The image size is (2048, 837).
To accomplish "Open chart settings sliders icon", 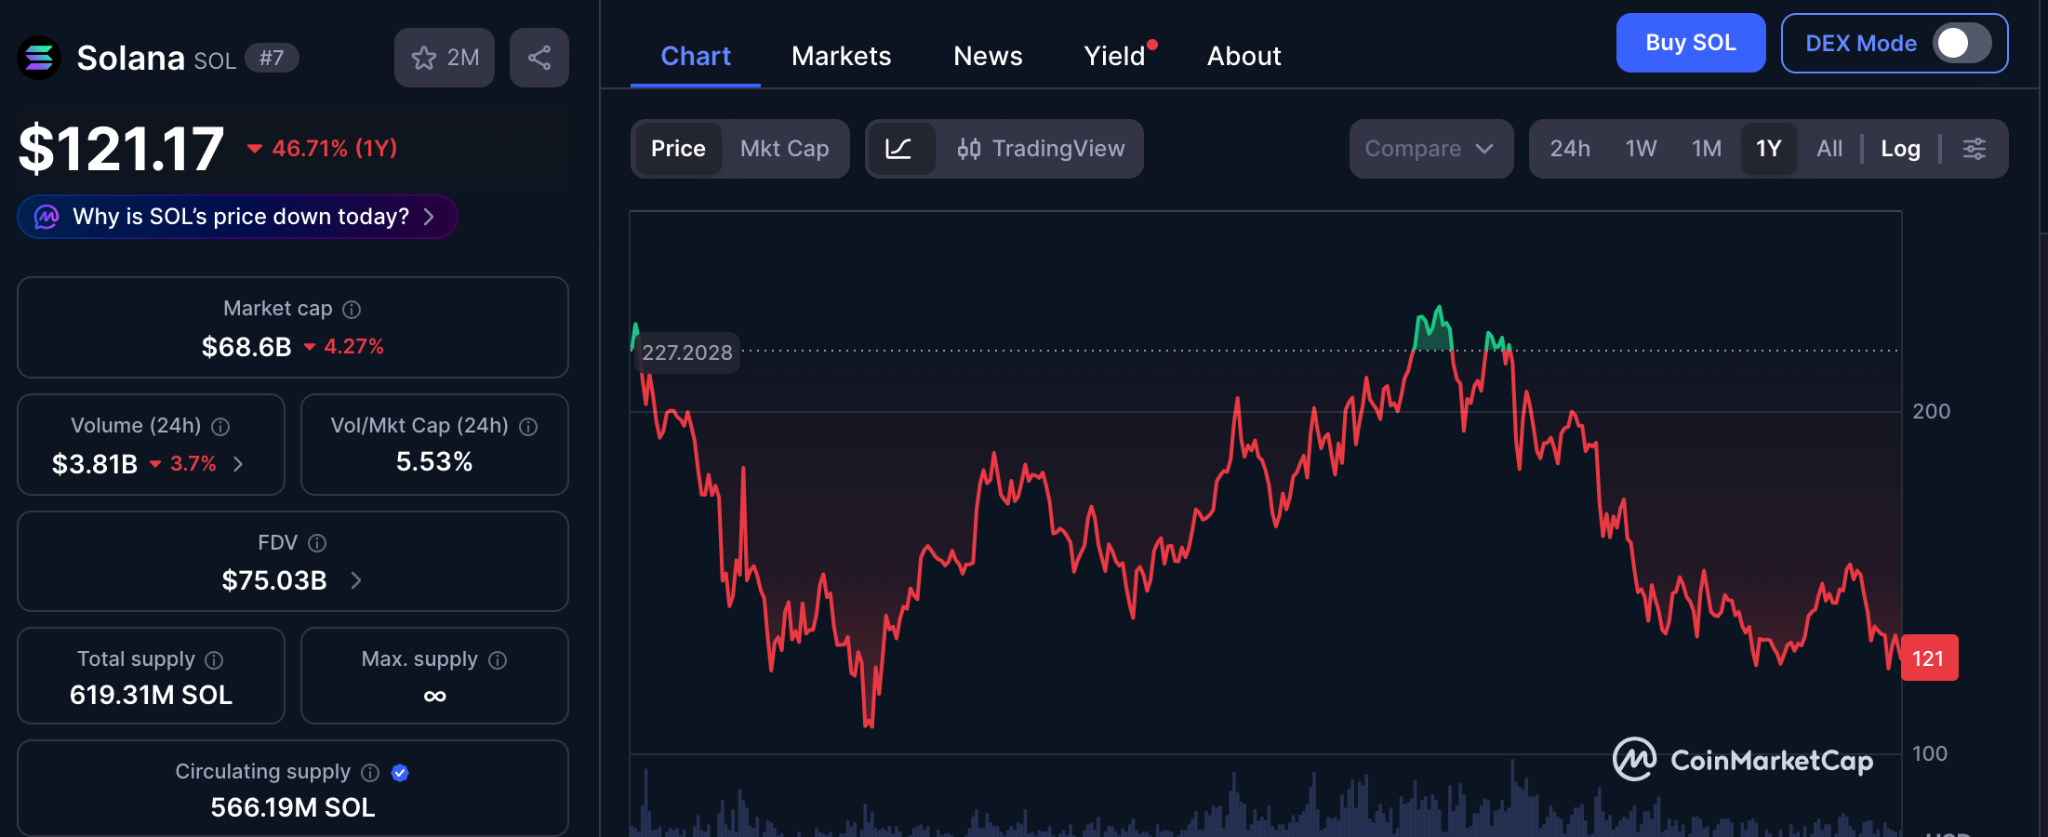I will pyautogui.click(x=1974, y=149).
